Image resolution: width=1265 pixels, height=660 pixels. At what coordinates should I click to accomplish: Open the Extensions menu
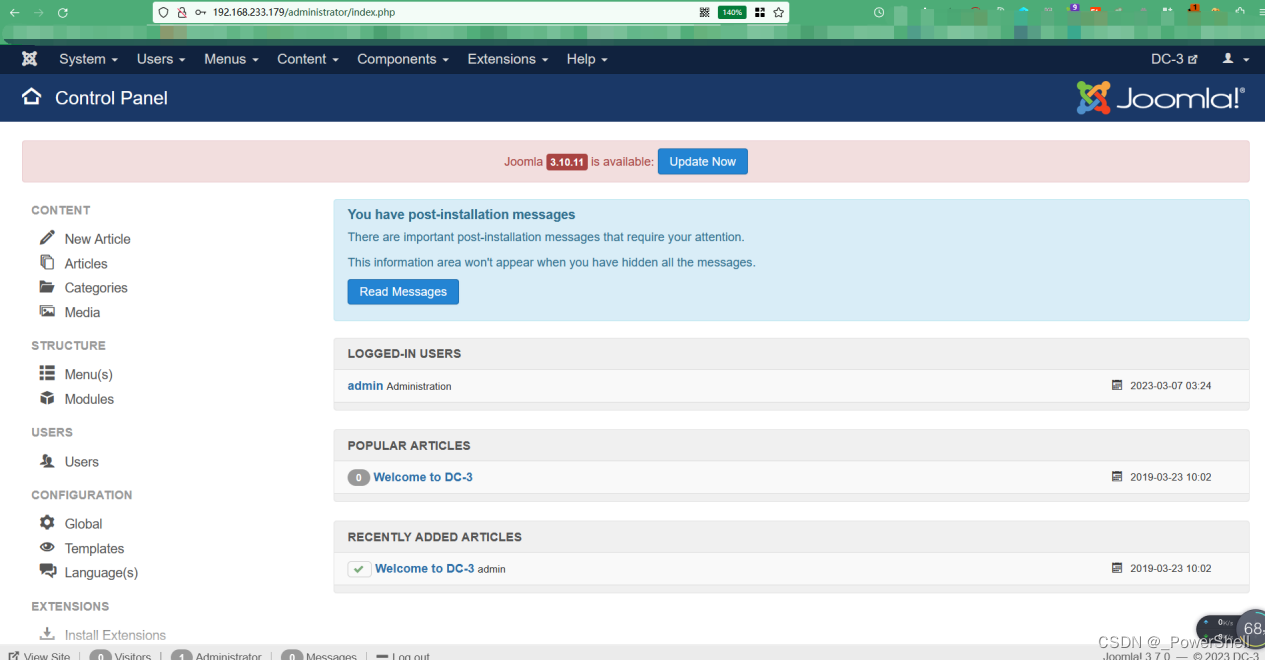508,59
